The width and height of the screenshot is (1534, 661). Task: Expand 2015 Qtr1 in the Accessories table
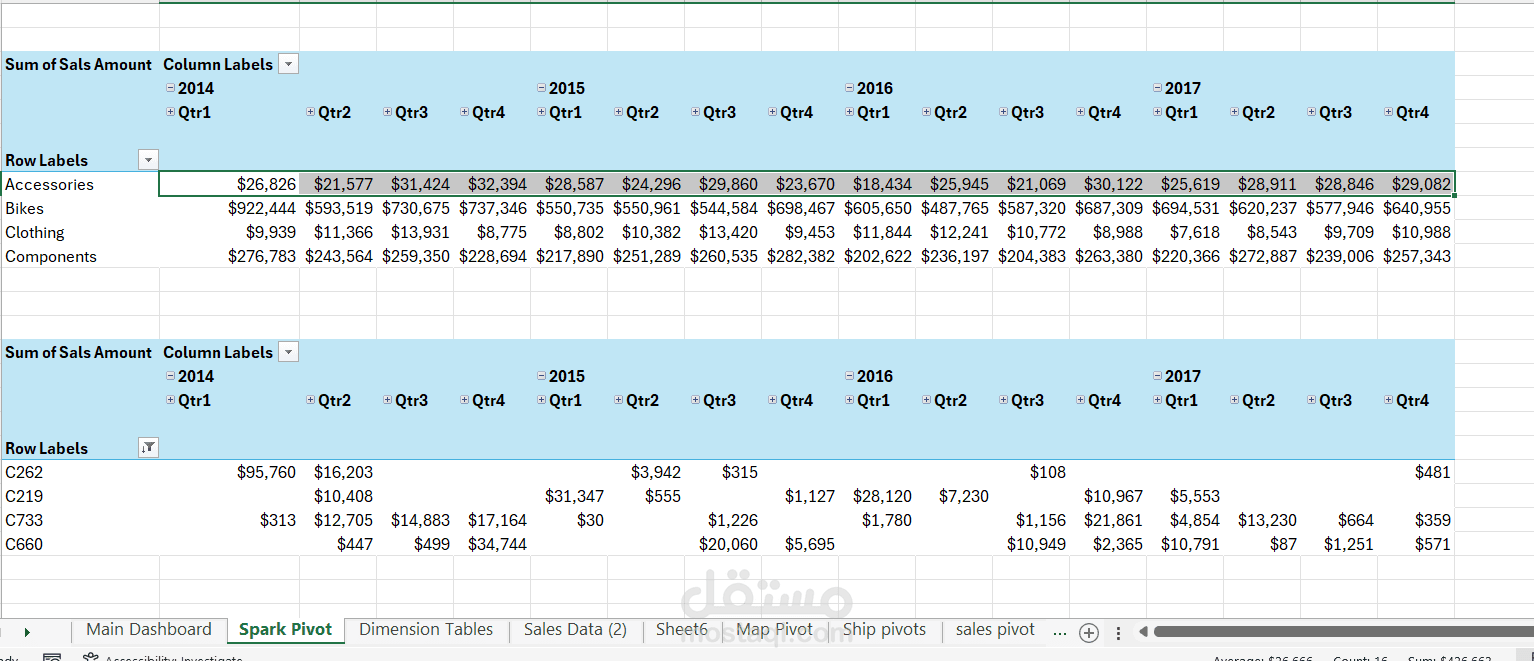pyautogui.click(x=541, y=112)
